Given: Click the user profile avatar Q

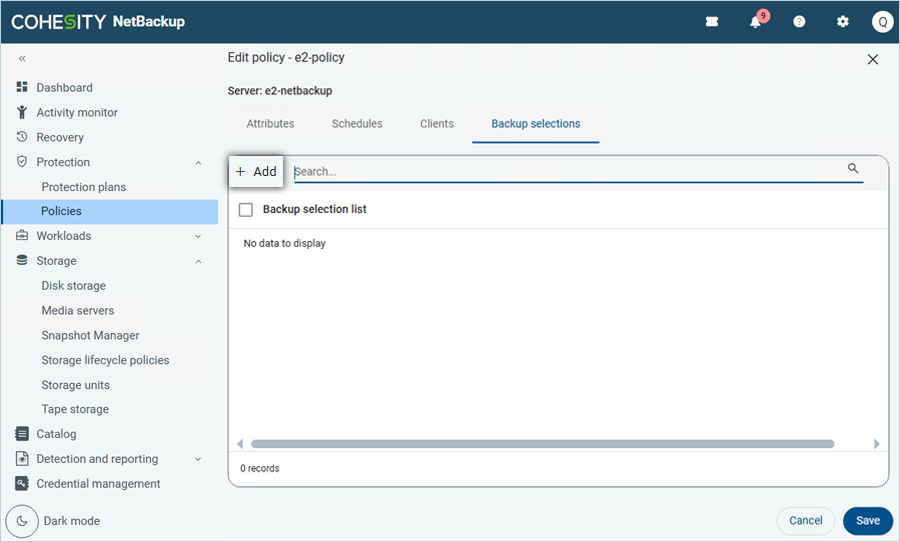Looking at the screenshot, I should (x=882, y=22).
